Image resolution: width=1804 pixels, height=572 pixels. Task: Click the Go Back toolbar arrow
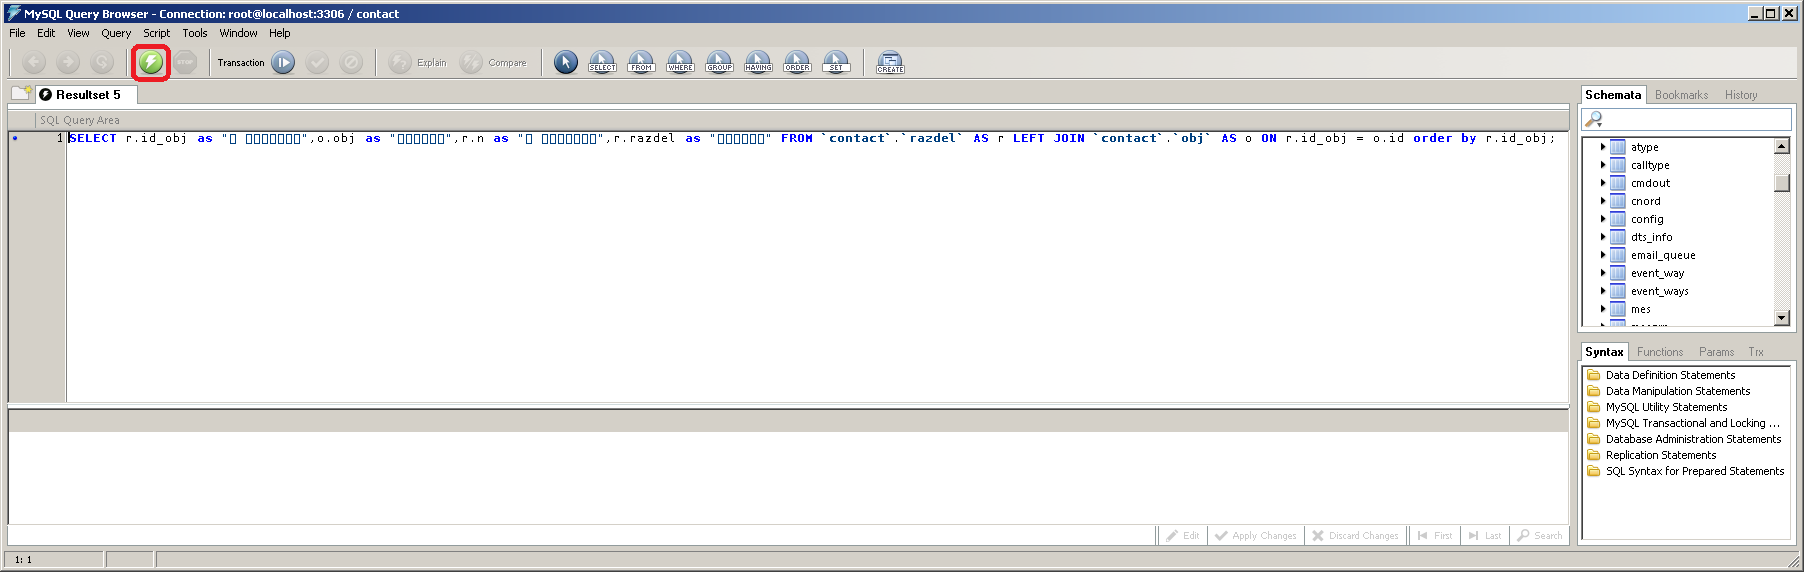[x=34, y=63]
